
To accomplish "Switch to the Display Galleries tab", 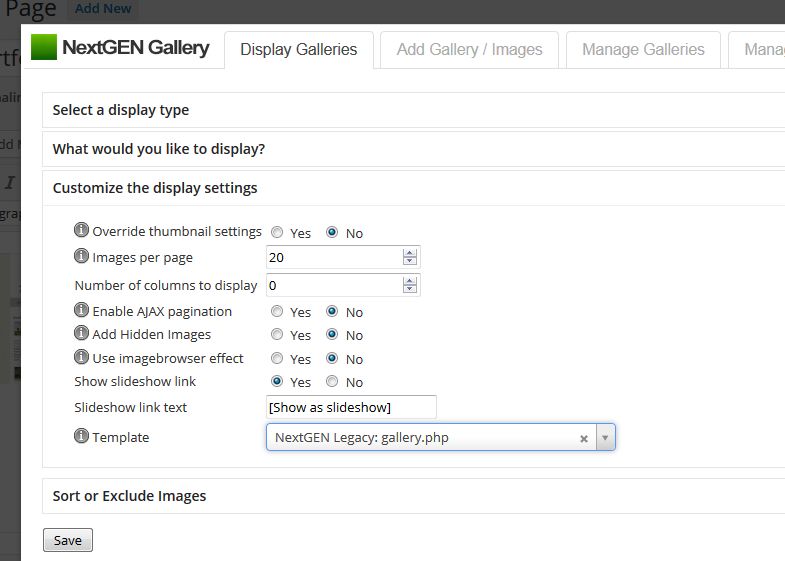I will (x=299, y=50).
